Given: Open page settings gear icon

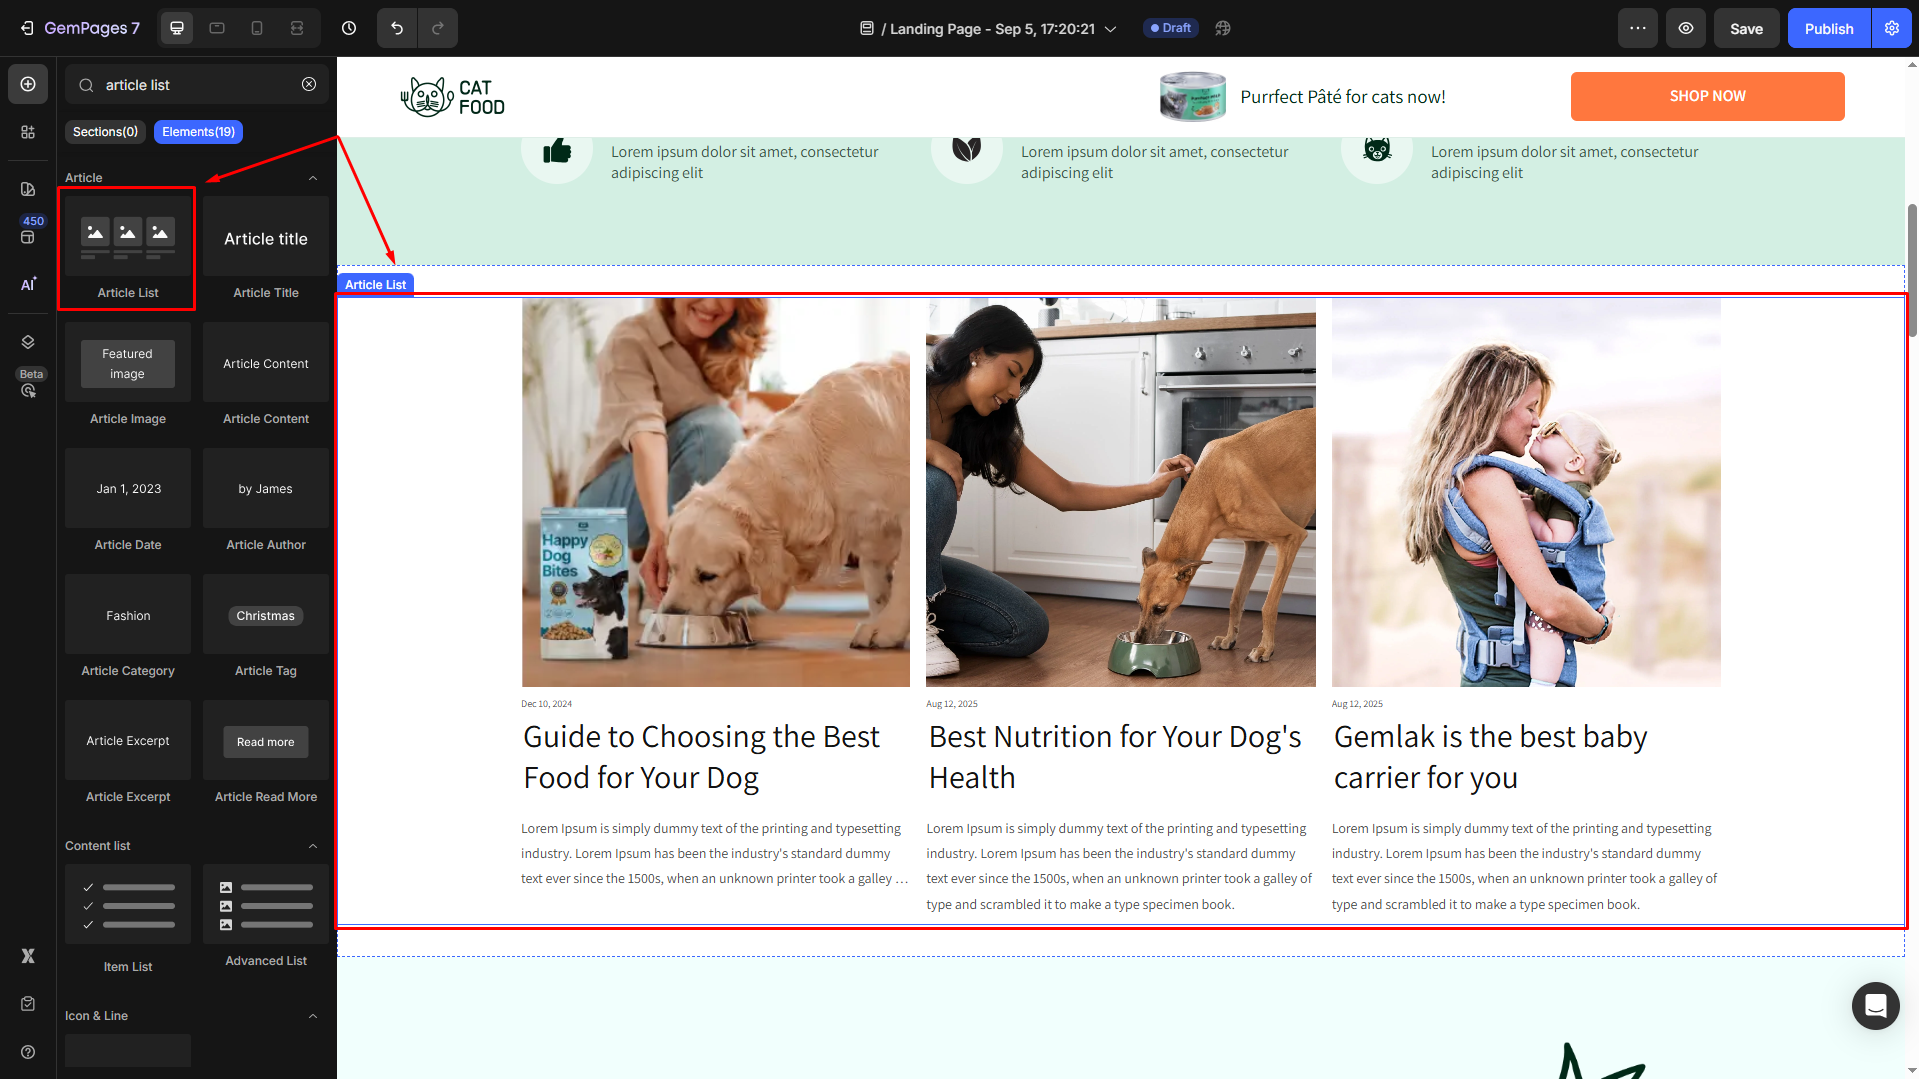Looking at the screenshot, I should click(1891, 28).
